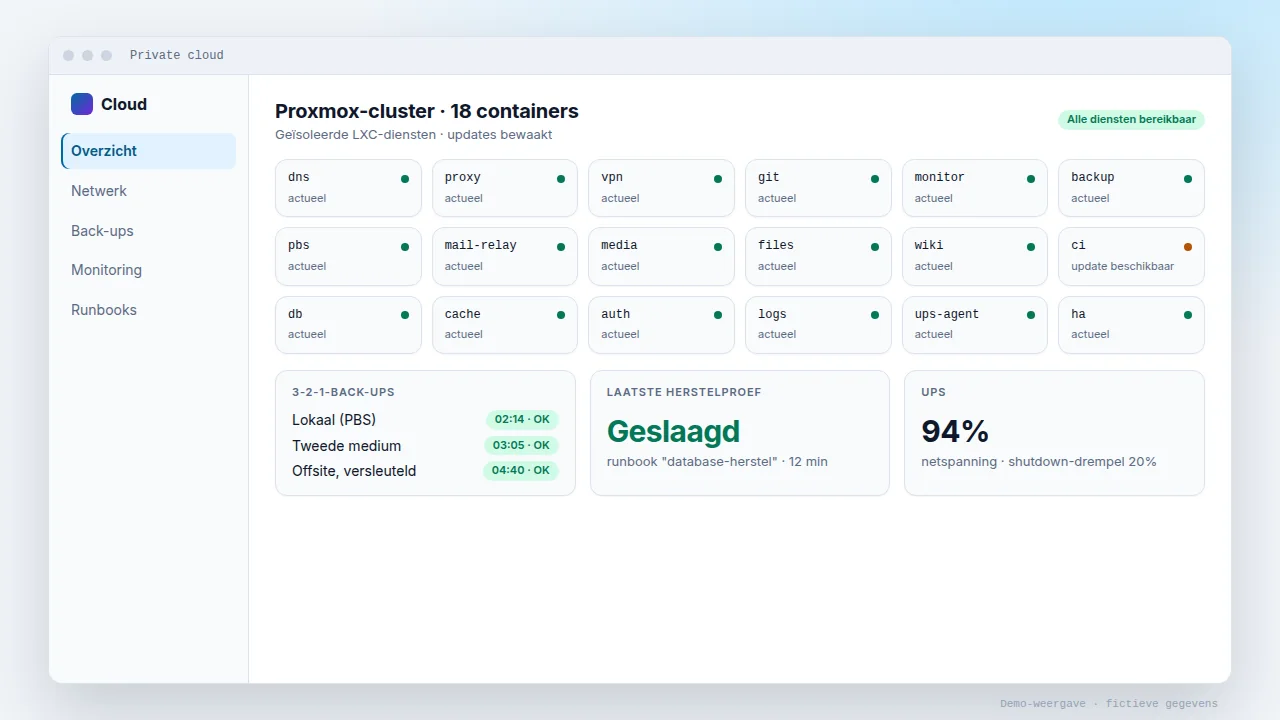
Task: Select the media container card
Action: [x=661, y=256]
